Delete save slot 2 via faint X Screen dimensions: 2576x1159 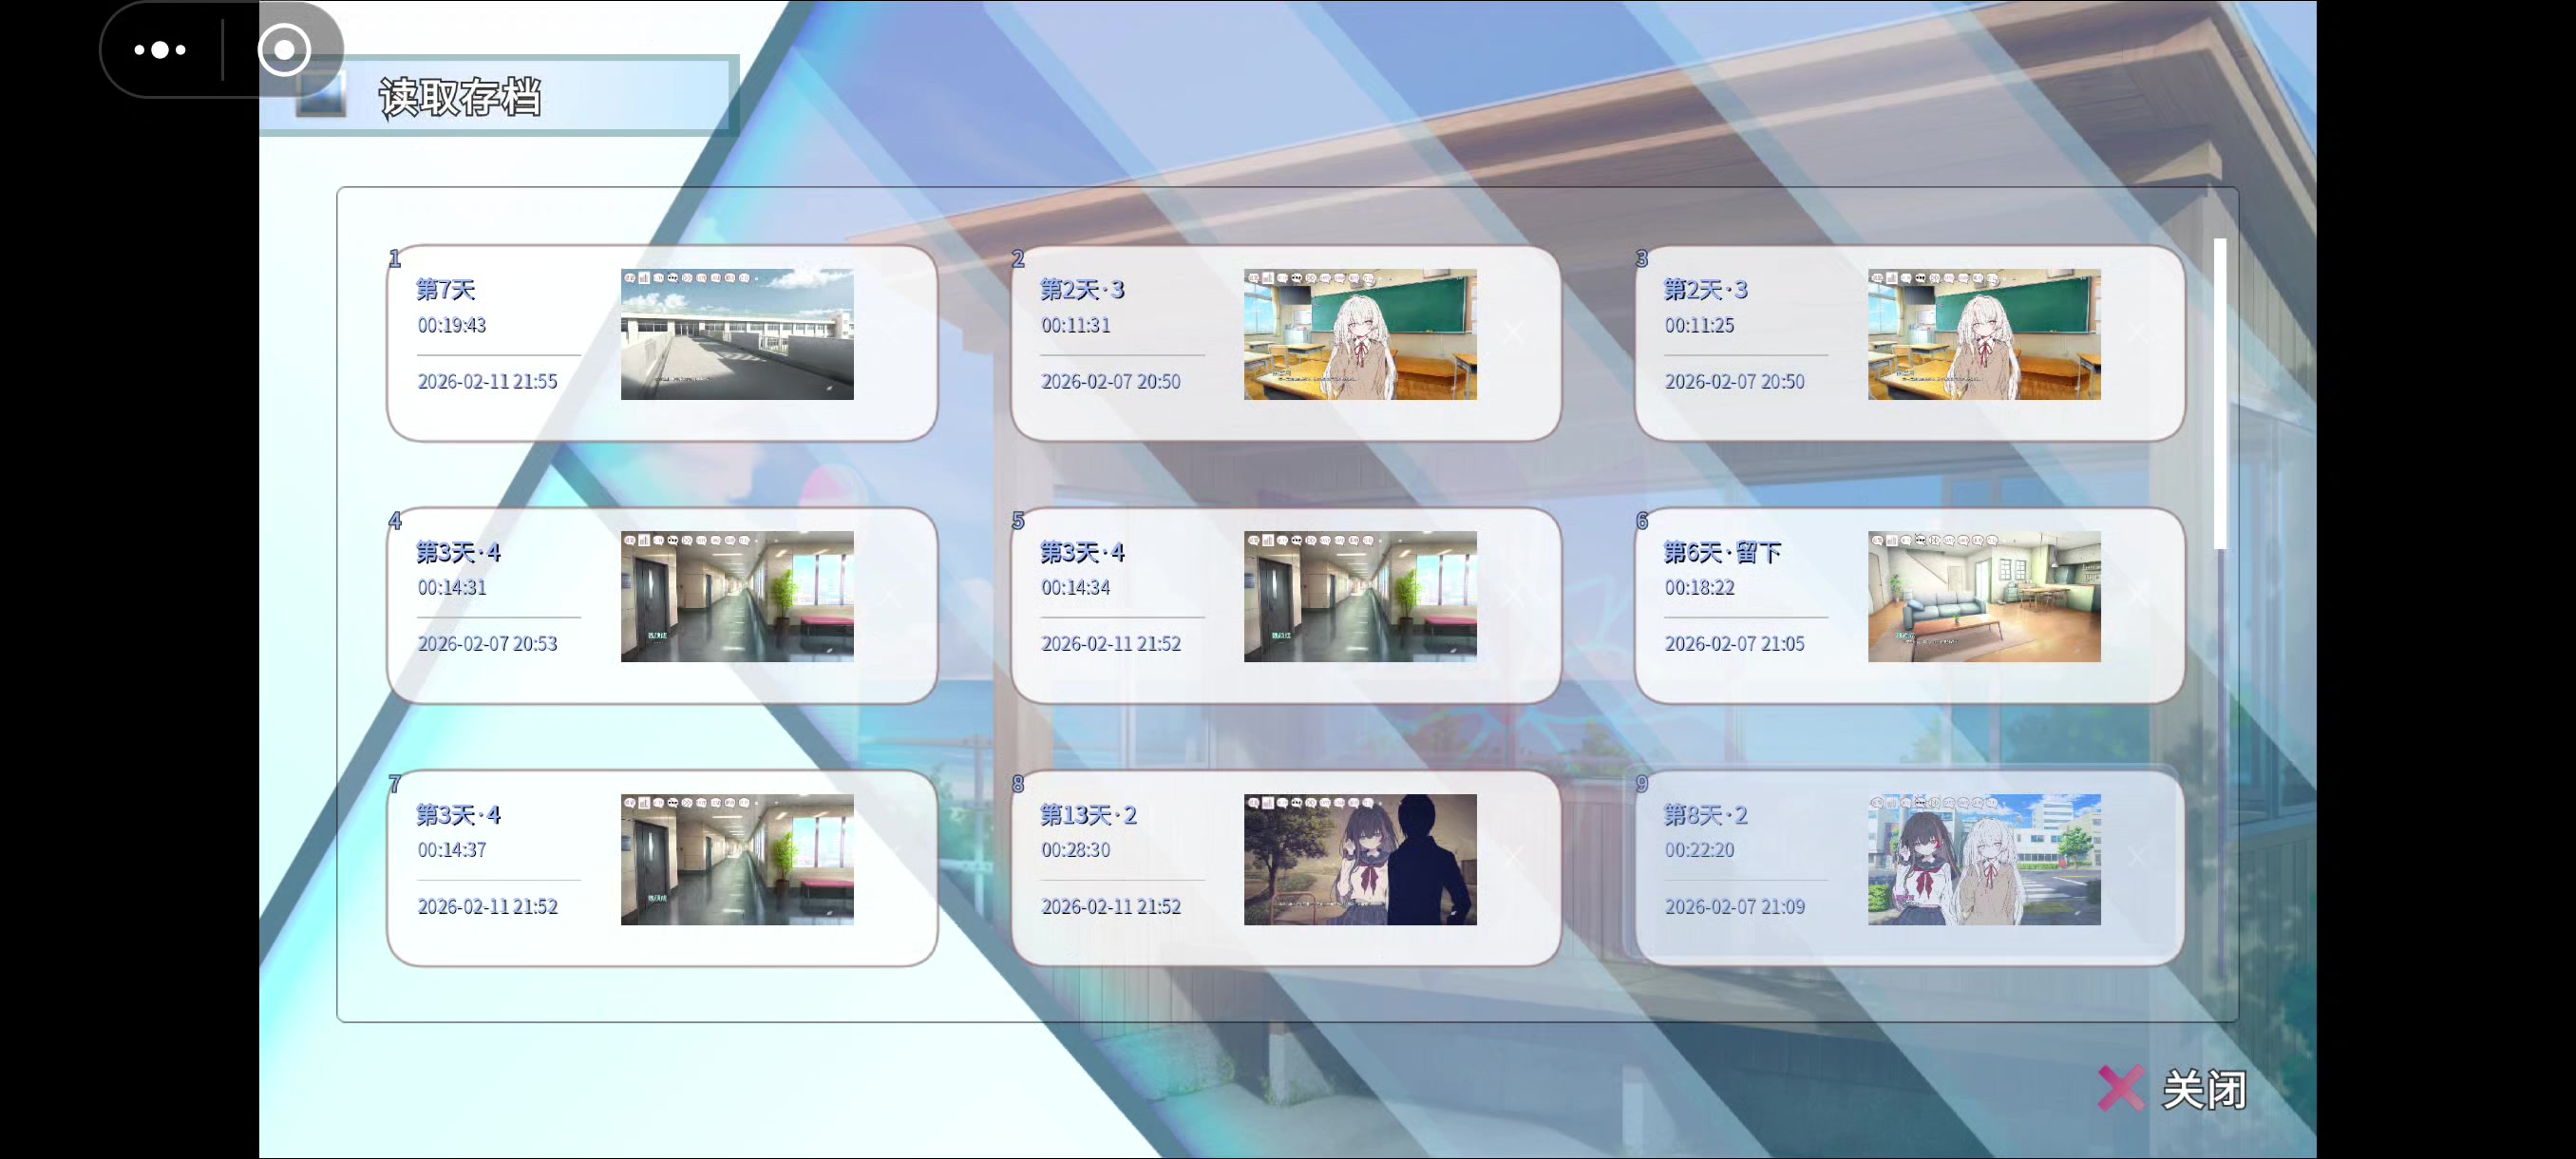[1513, 333]
